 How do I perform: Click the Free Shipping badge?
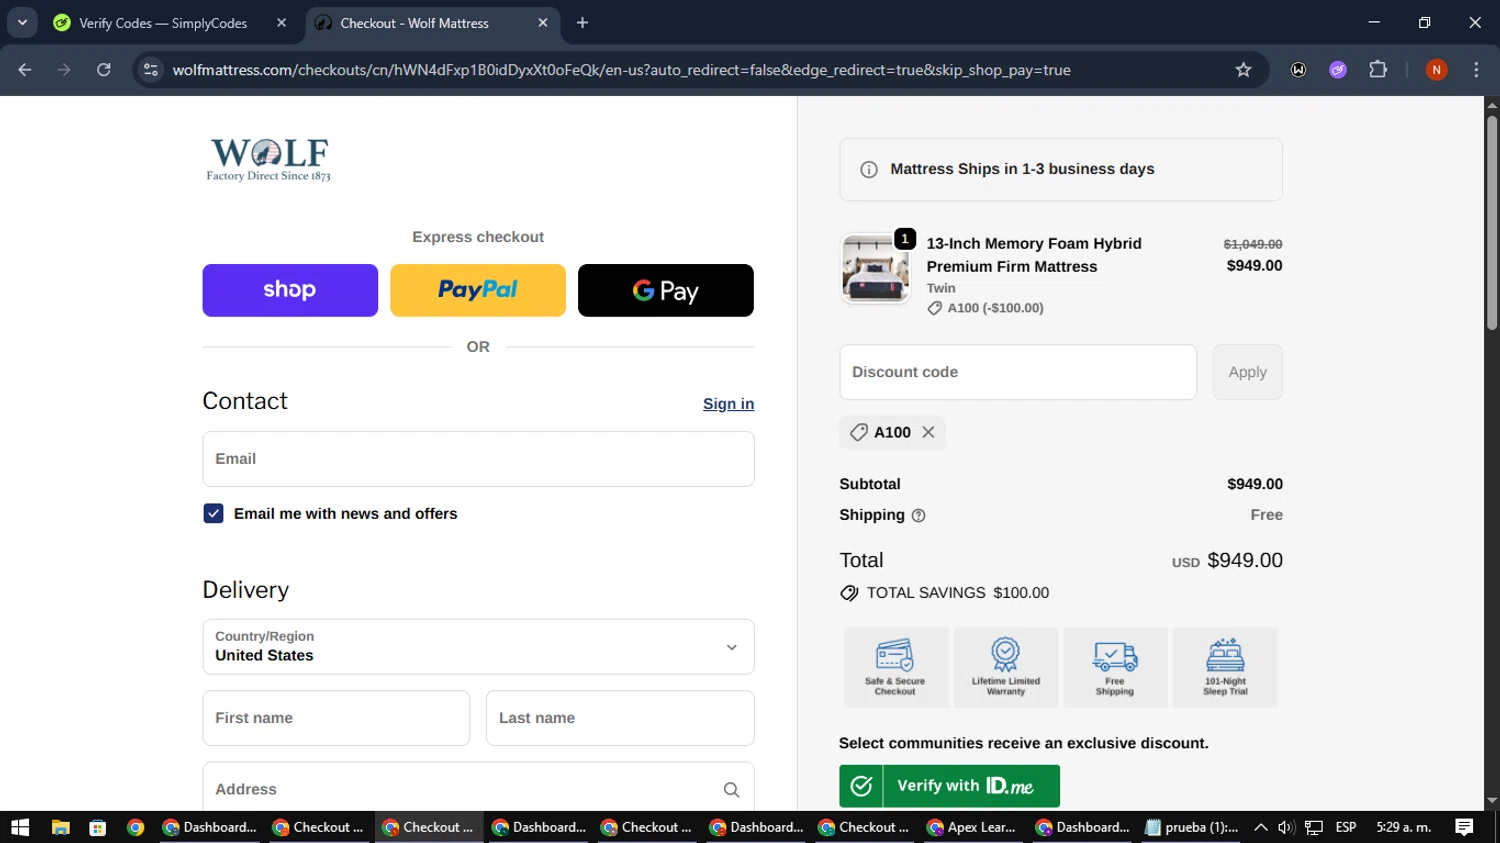pos(1115,667)
